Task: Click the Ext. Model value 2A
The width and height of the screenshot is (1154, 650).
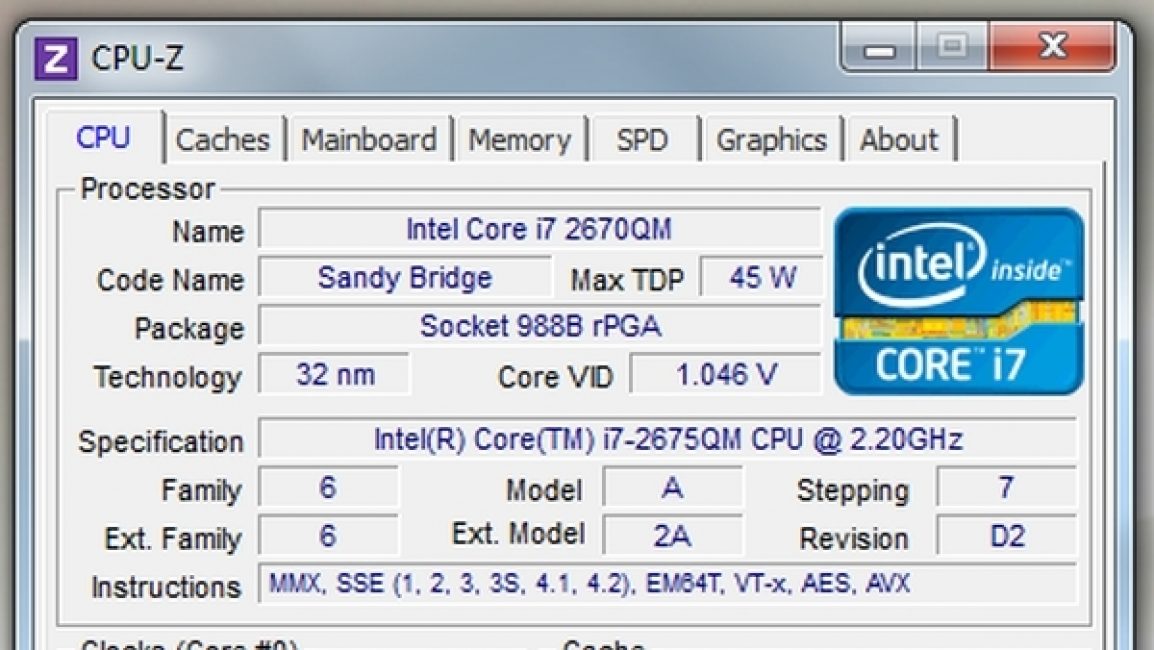Action: click(x=672, y=535)
